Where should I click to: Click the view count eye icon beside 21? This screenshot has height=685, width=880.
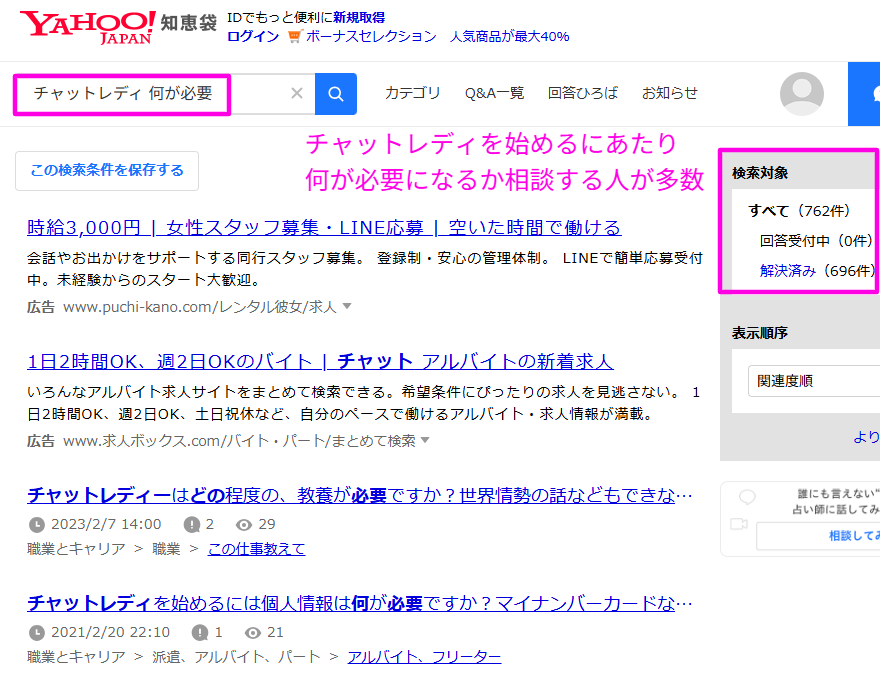(253, 633)
